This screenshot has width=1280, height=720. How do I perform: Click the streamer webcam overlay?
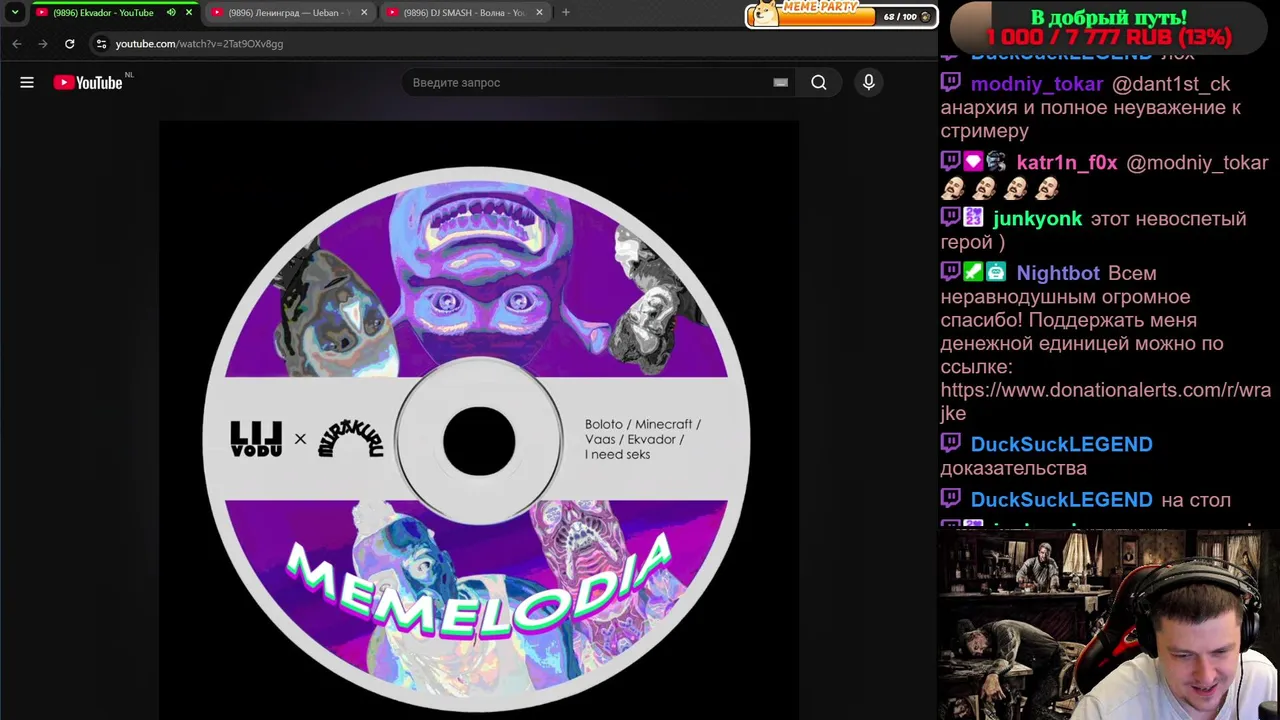tap(1109, 625)
